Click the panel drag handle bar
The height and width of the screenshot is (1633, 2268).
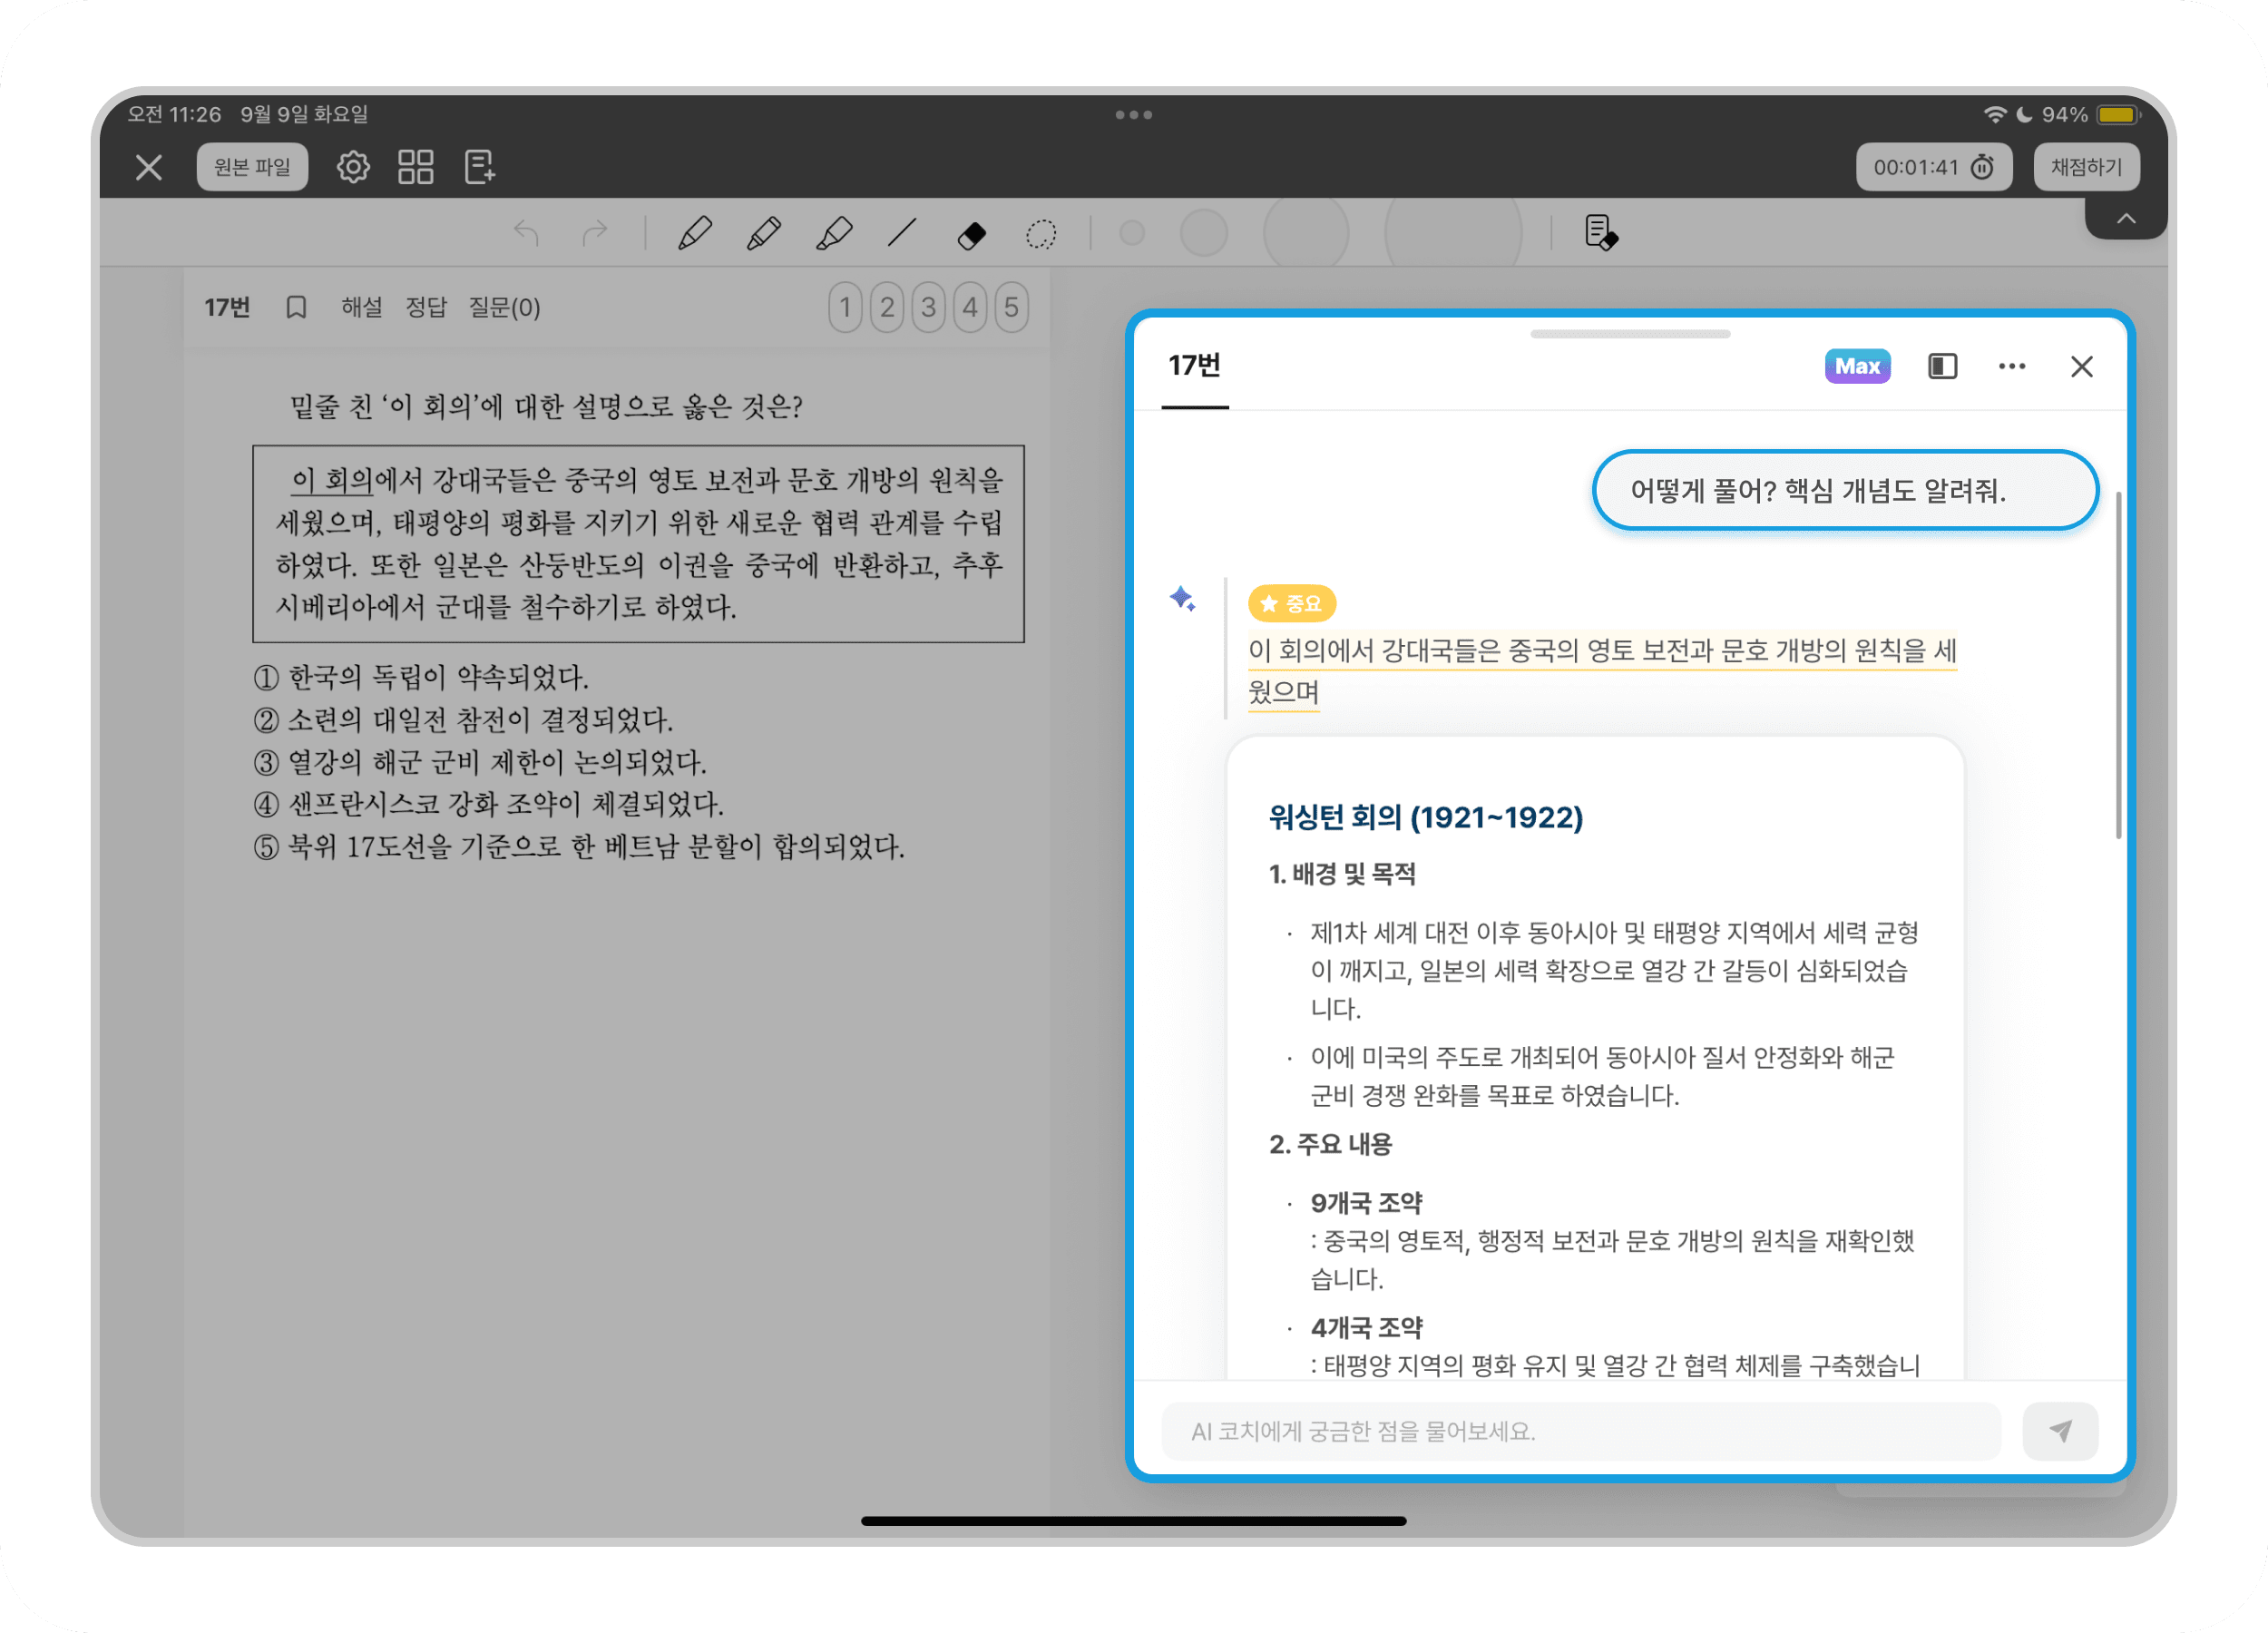pyautogui.click(x=1630, y=334)
